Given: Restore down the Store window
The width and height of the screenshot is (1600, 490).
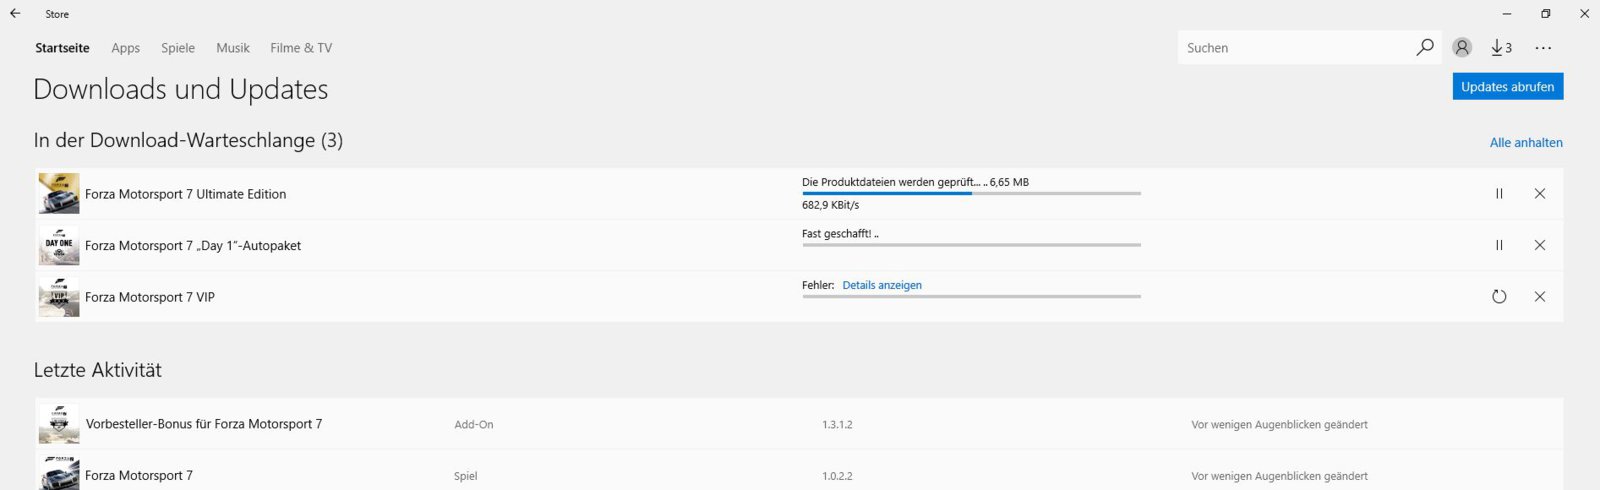Looking at the screenshot, I should pyautogui.click(x=1546, y=14).
